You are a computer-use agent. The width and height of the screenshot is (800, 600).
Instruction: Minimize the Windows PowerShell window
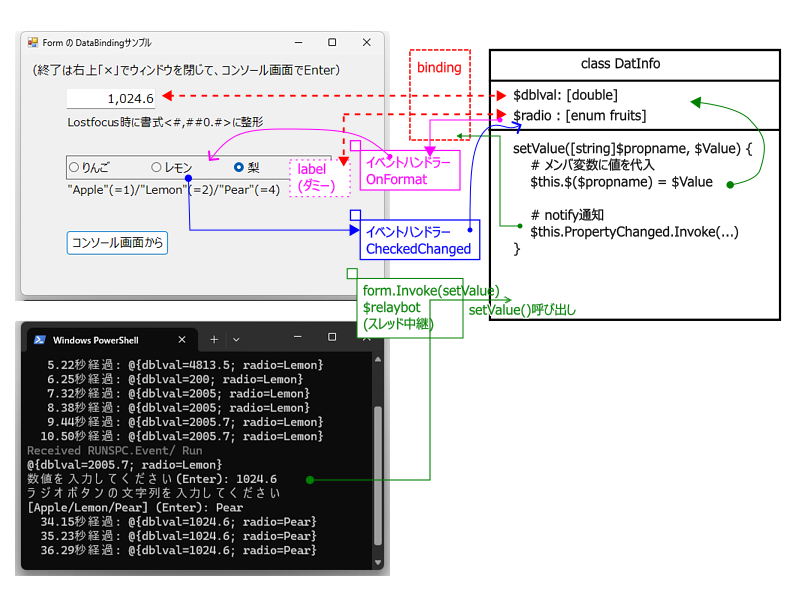(x=298, y=337)
